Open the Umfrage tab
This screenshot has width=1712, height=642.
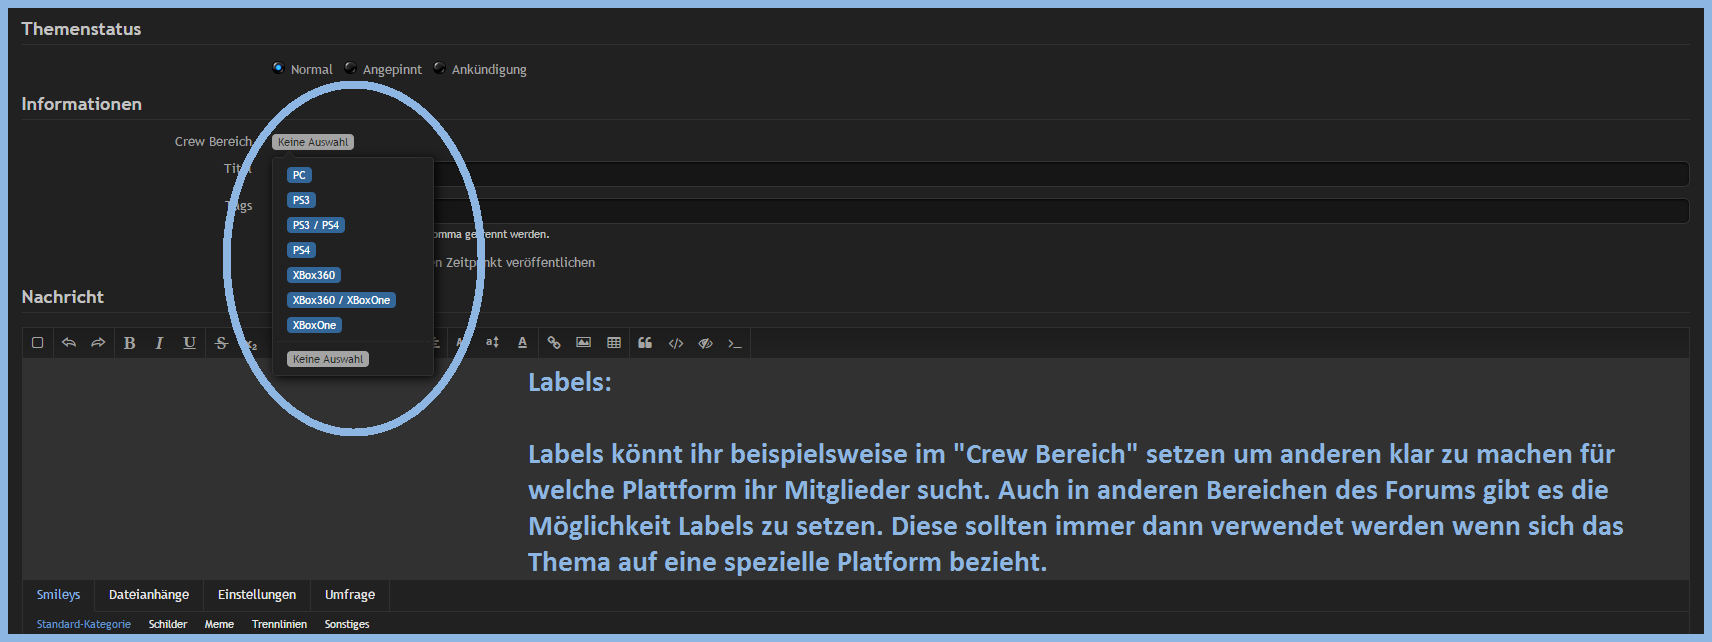coord(350,595)
